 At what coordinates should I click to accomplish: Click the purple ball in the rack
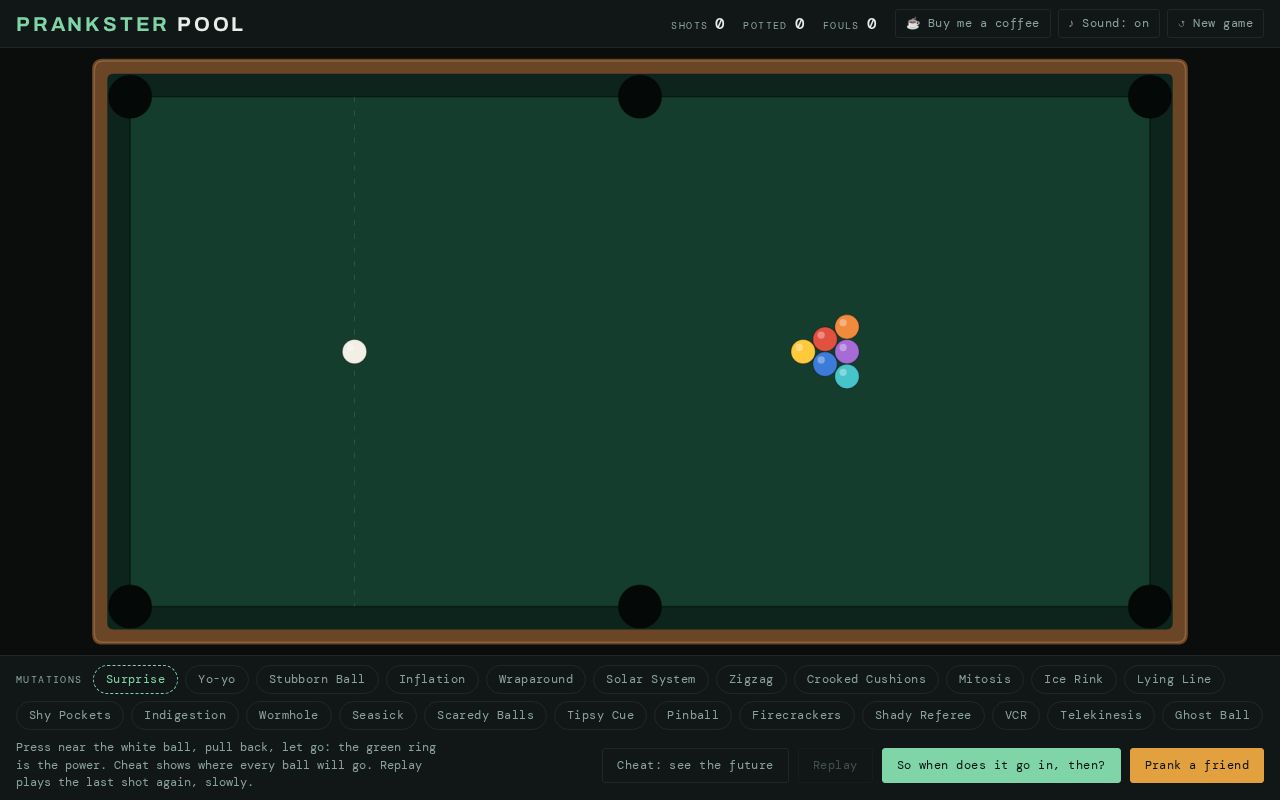(x=847, y=351)
